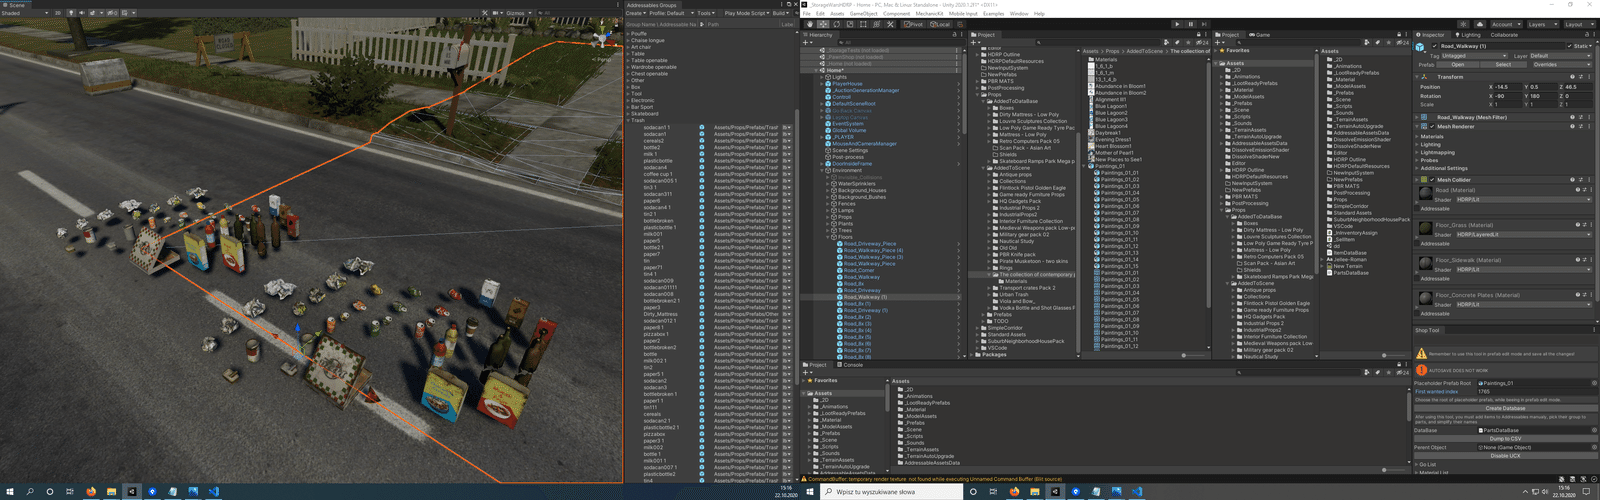Screen dimensions: 1600x500
Task: Toggle 2D view in Scene toolbar
Action: (x=58, y=13)
